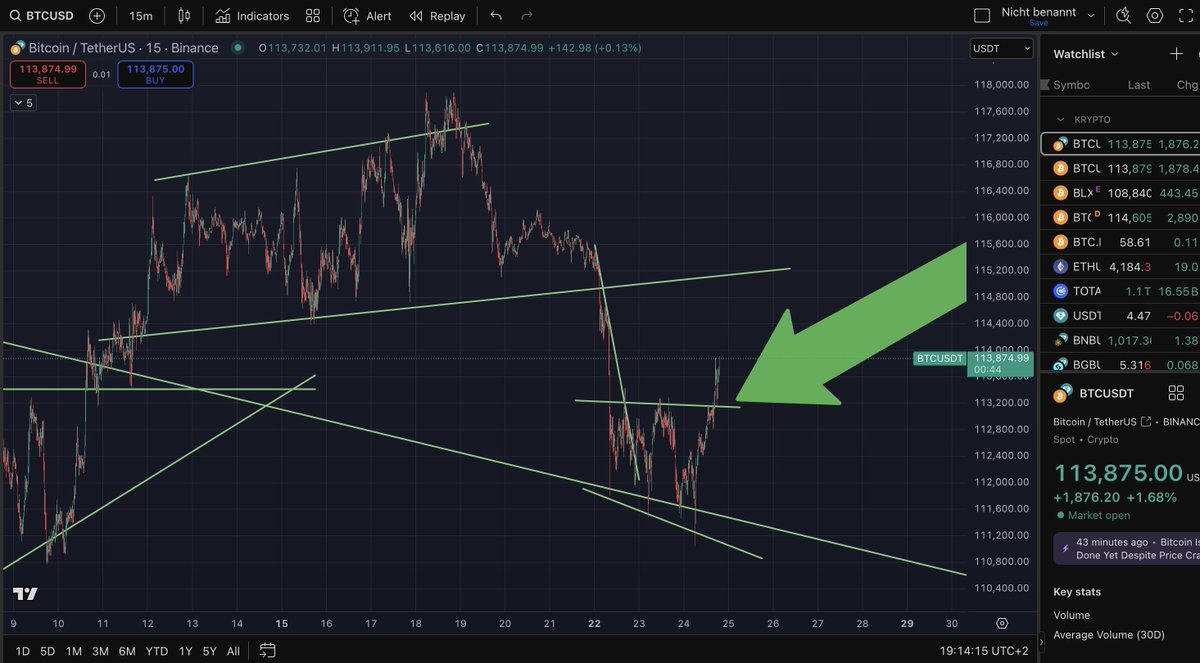Open quick search lightning magnifier icon
Image resolution: width=1200 pixels, height=663 pixels.
(x=1123, y=15)
